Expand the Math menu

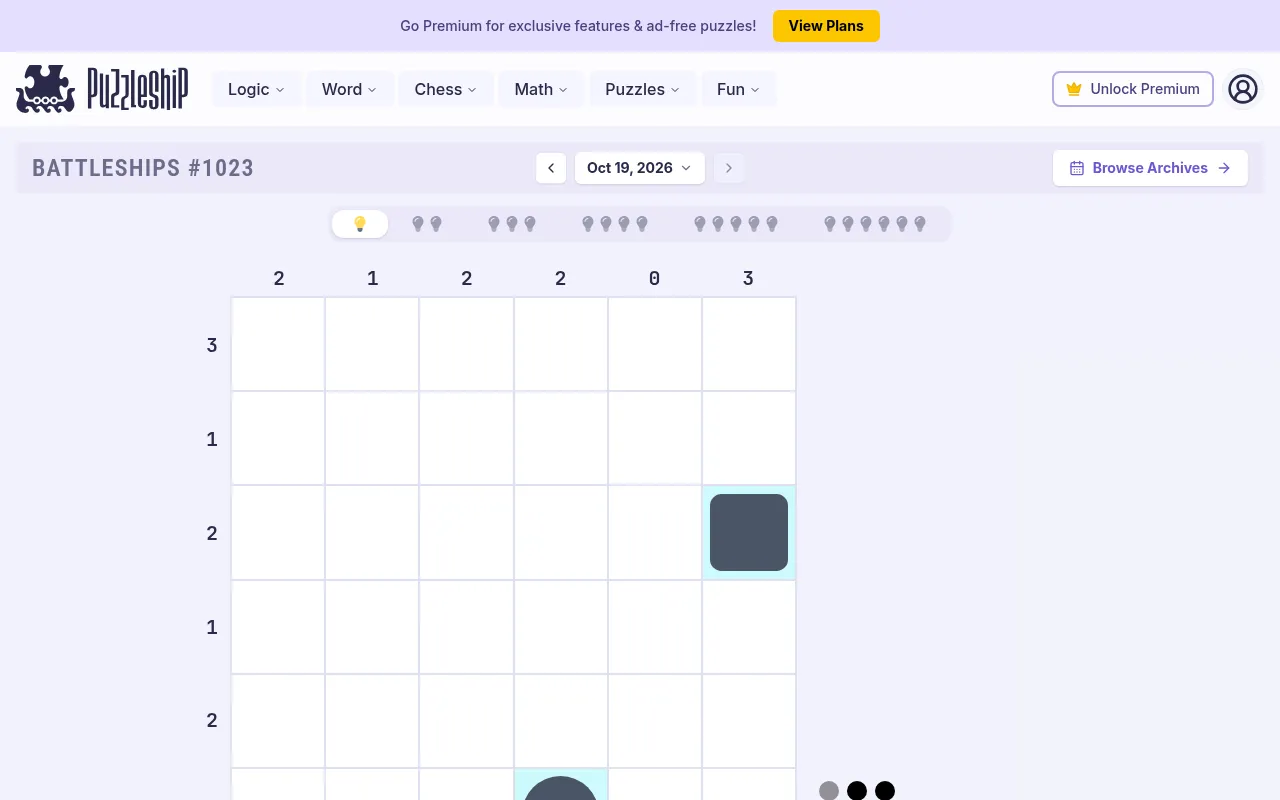point(541,89)
